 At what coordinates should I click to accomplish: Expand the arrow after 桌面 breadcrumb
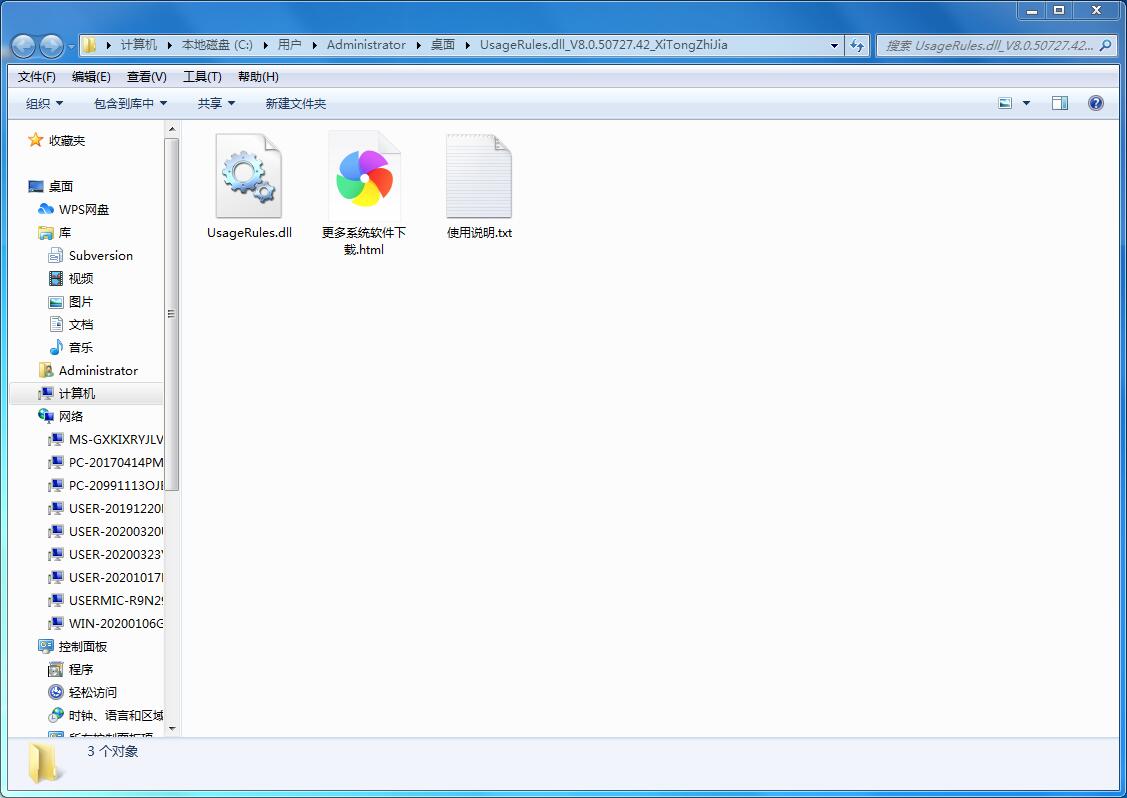468,45
